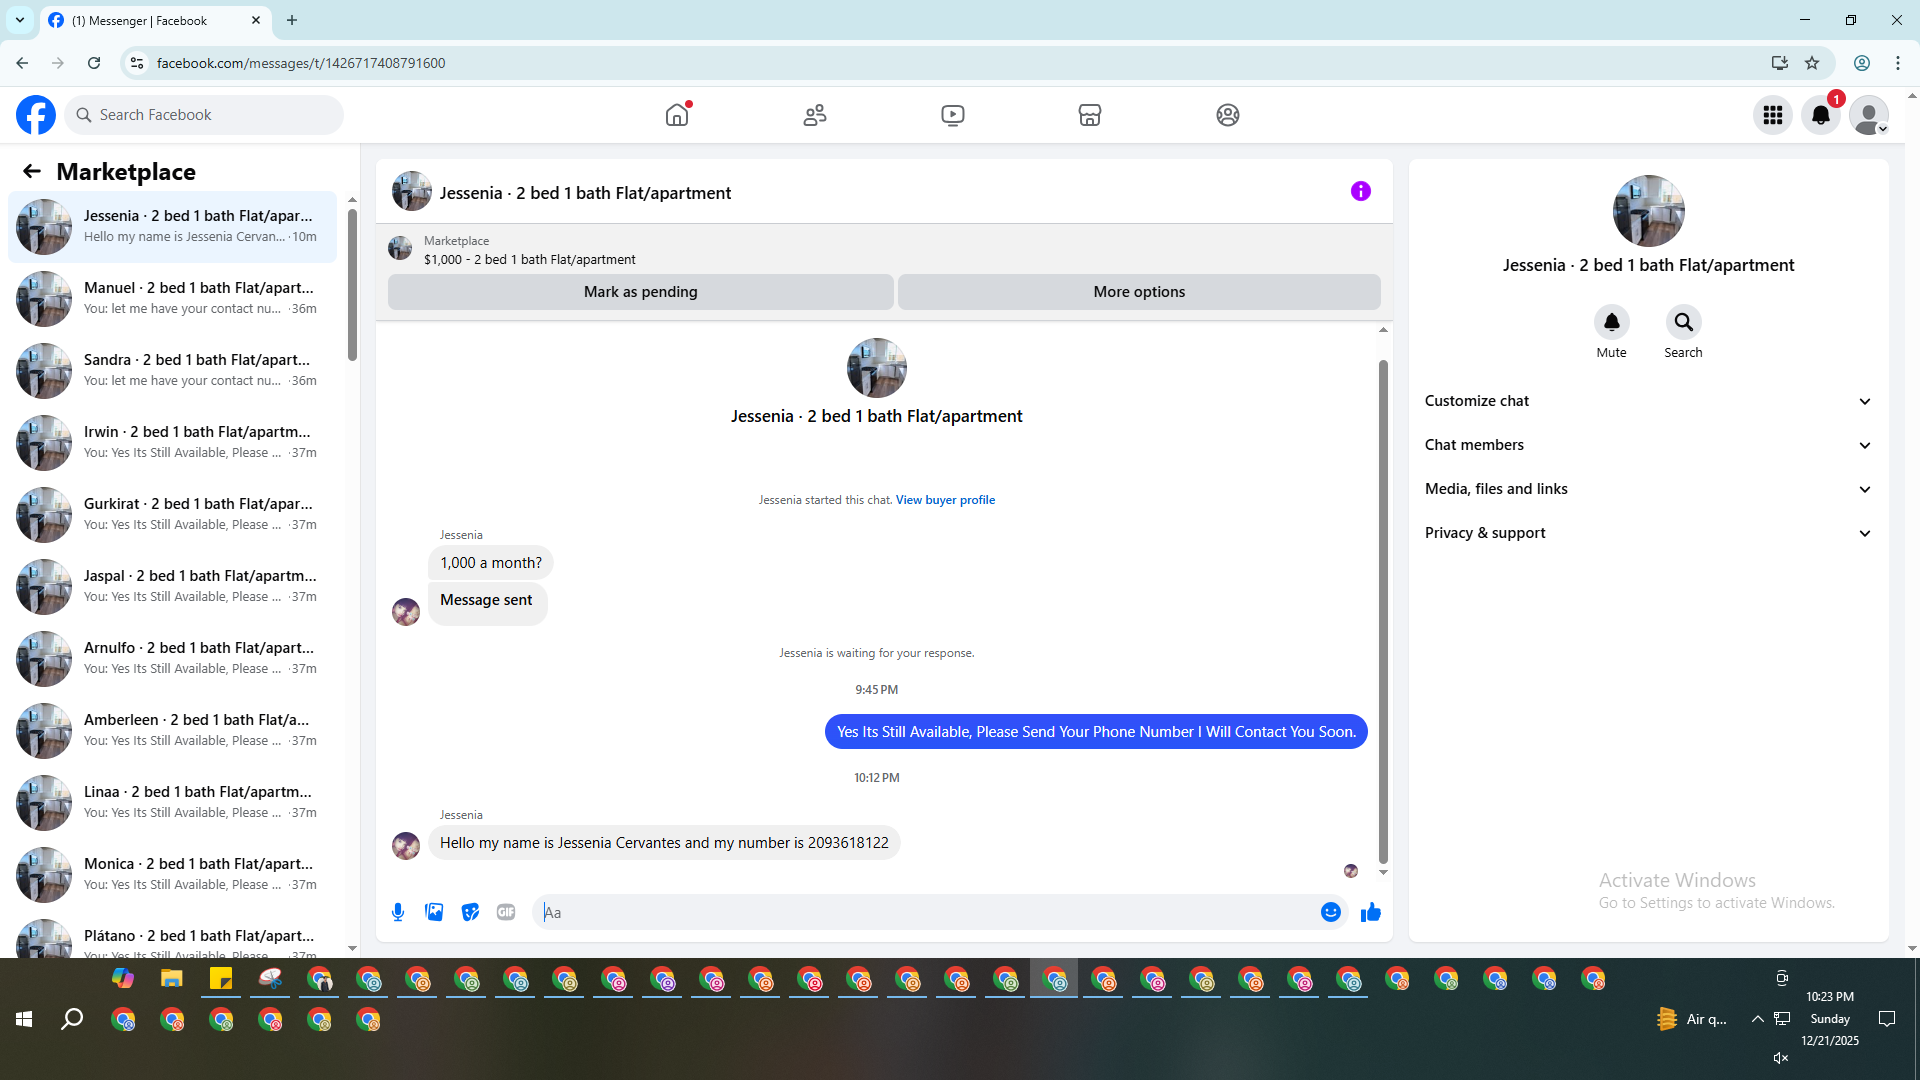Bookmark this page with star icon

pyautogui.click(x=1812, y=63)
